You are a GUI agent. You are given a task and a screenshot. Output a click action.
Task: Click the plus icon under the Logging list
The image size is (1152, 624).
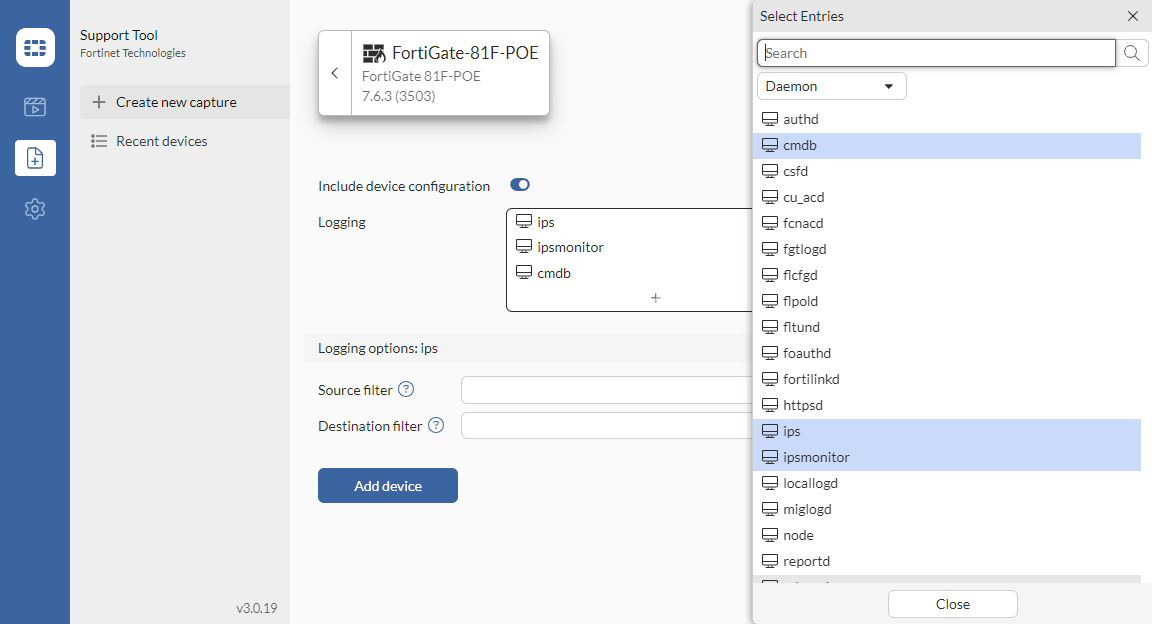655,297
